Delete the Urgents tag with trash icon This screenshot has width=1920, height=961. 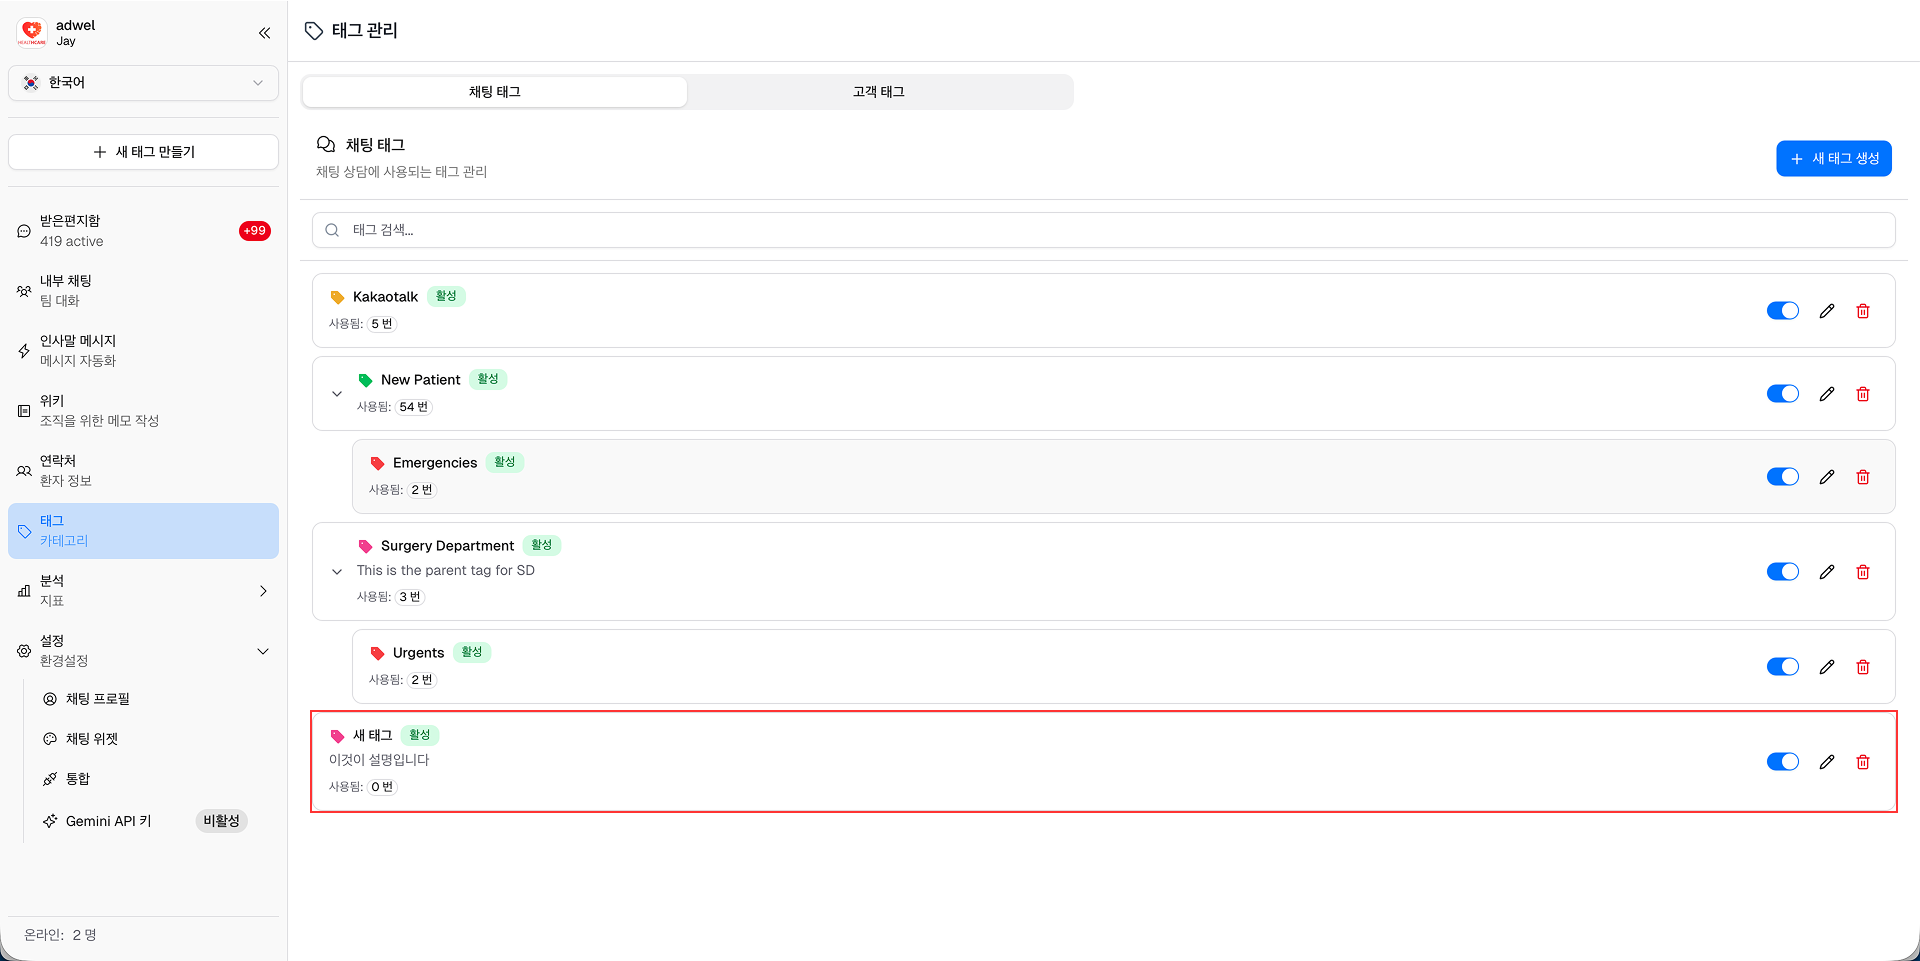pos(1863,666)
